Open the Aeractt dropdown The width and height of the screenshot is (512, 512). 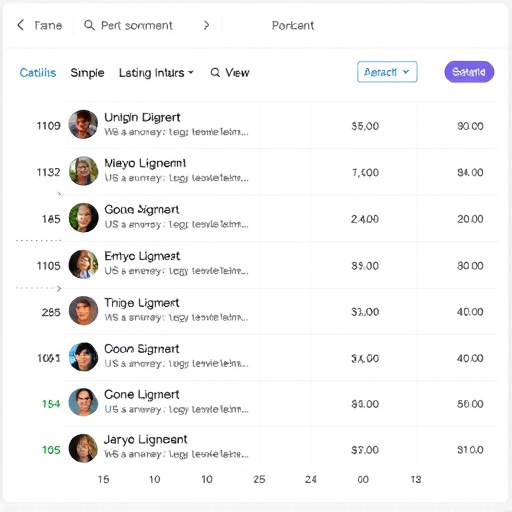(x=387, y=72)
